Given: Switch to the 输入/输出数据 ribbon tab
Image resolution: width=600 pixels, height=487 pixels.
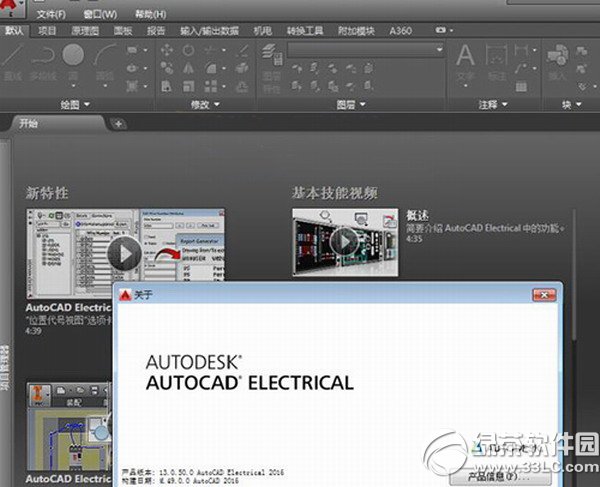Looking at the screenshot, I should point(209,31).
